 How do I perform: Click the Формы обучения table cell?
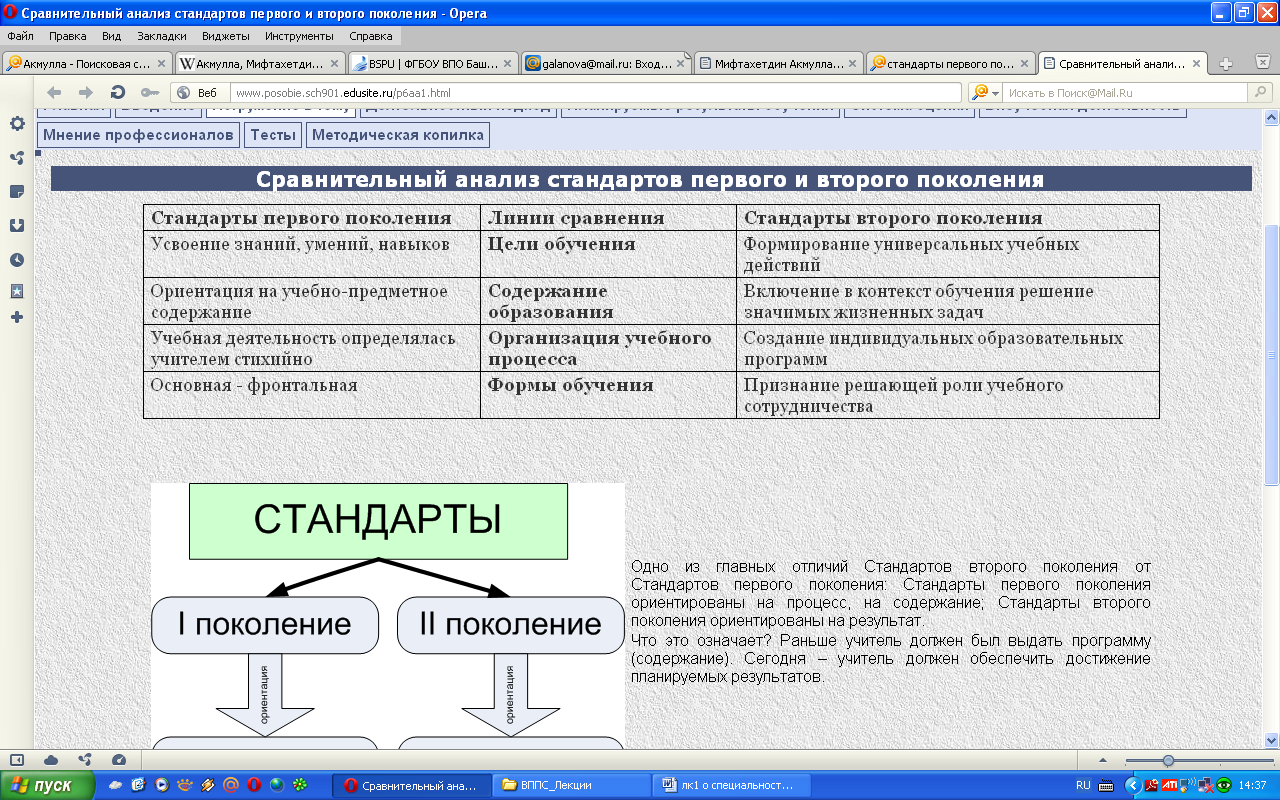(609, 395)
